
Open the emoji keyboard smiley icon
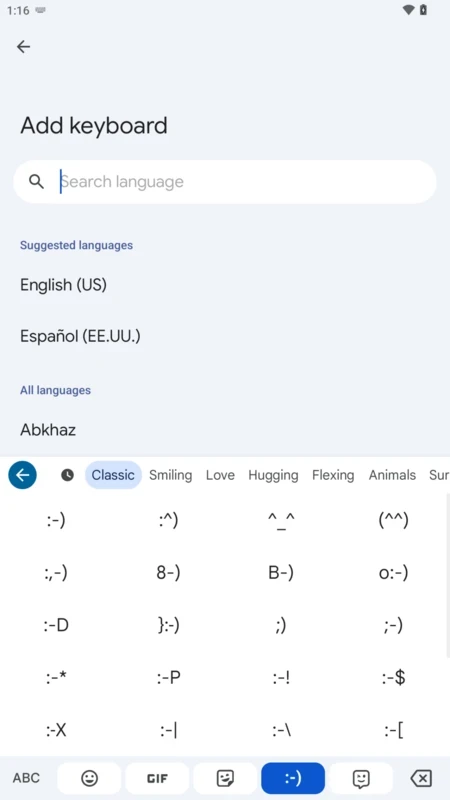pyautogui.click(x=89, y=778)
